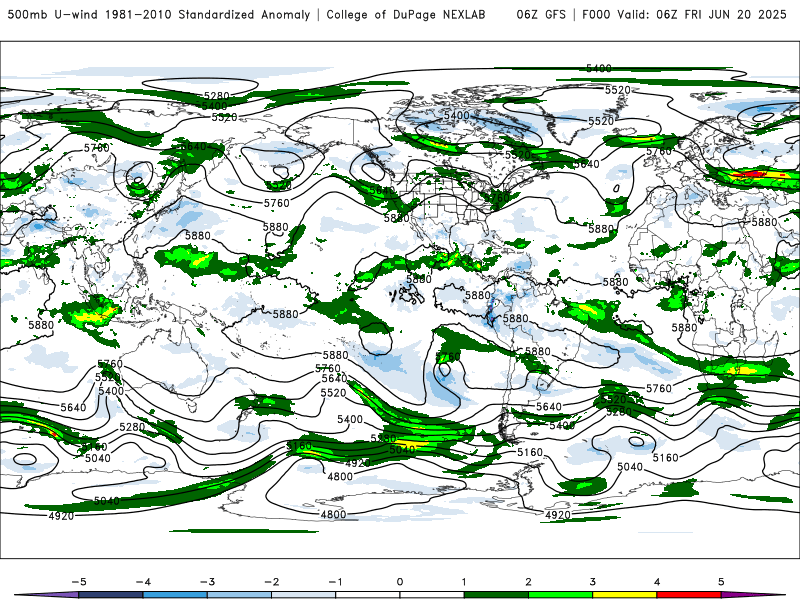Image resolution: width=800 pixels, height=600 pixels.
Task: Click the light blue -3 to -2 colorbar segment
Action: pos(239,595)
